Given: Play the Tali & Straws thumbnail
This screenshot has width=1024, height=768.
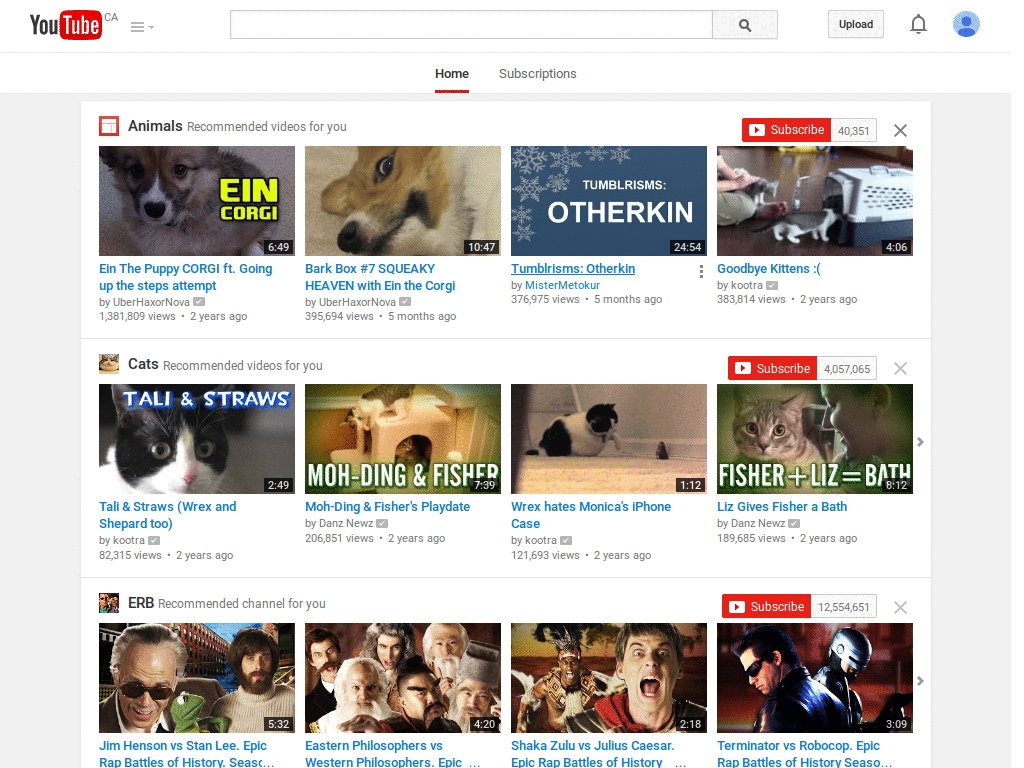Looking at the screenshot, I should point(197,439).
